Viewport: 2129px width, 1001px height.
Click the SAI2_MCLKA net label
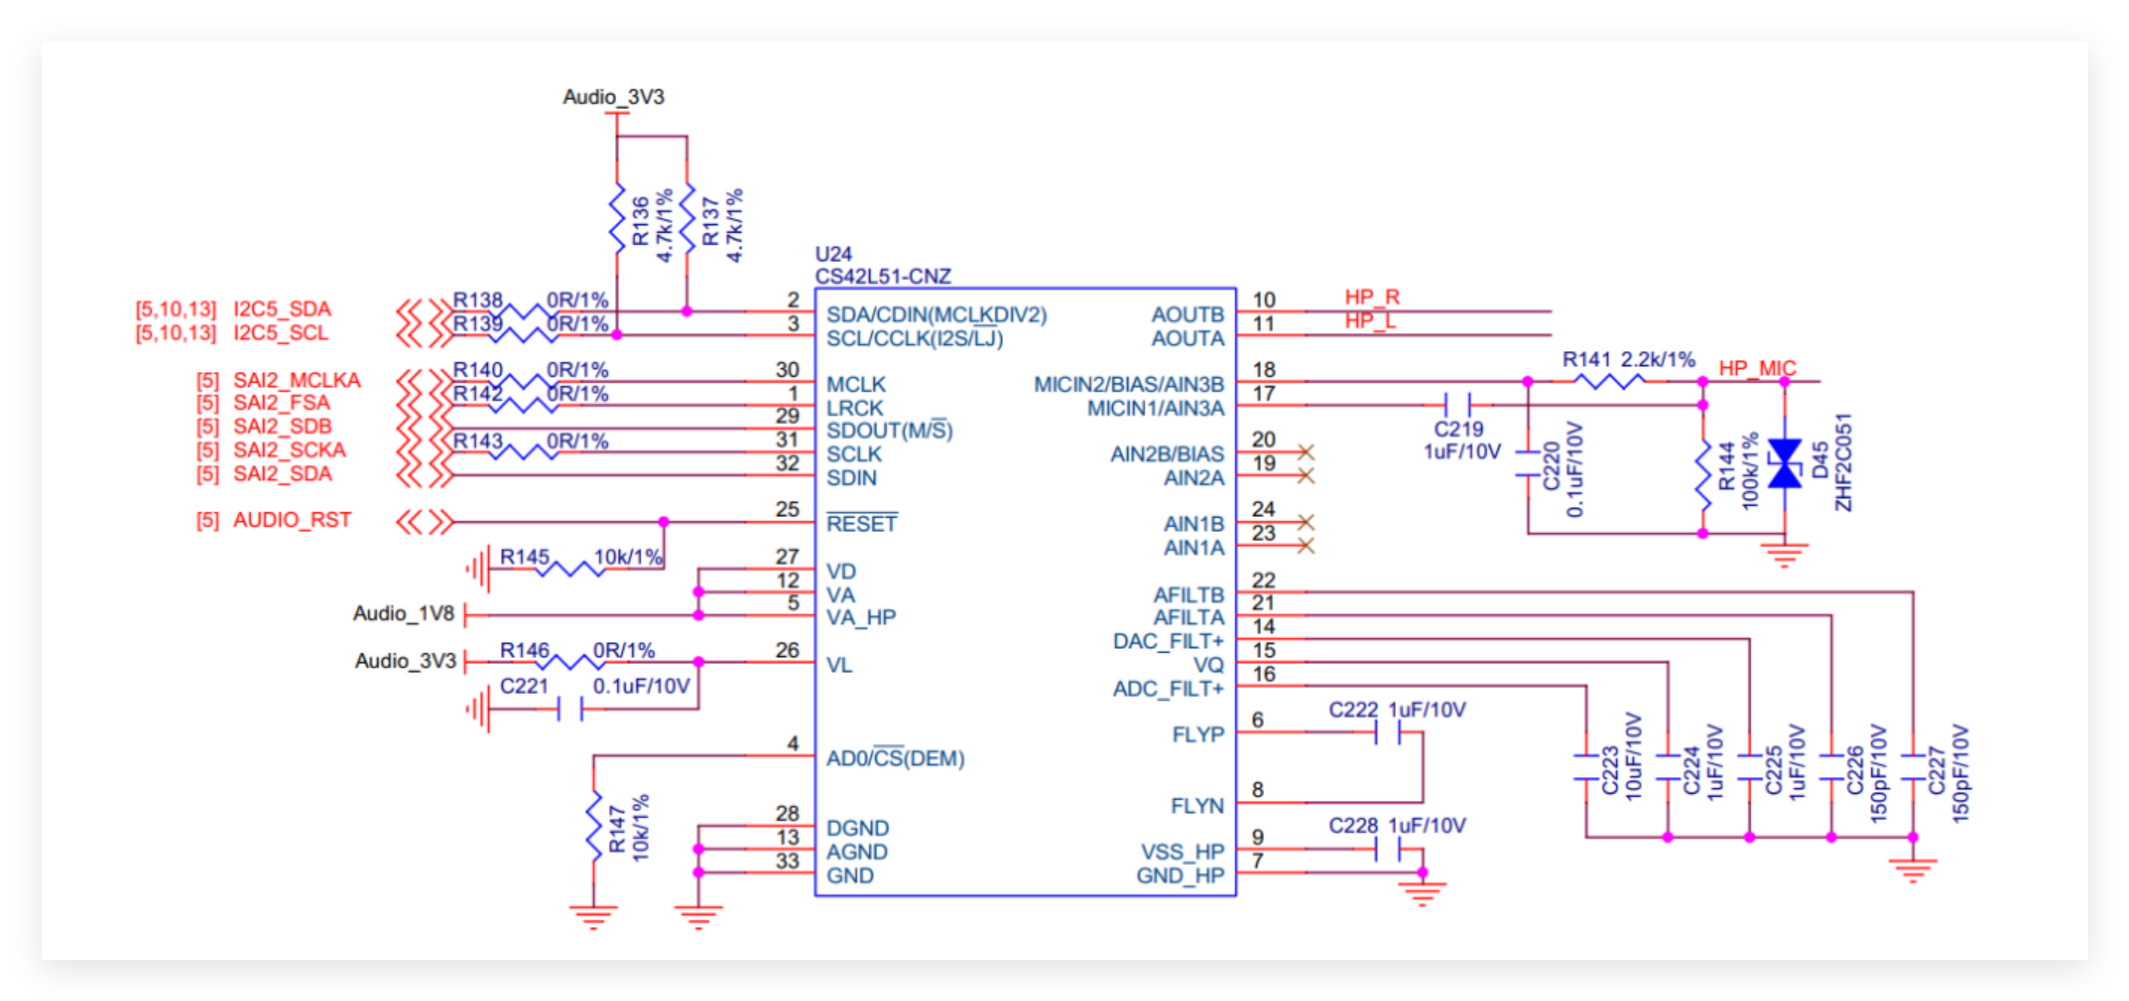coord(296,380)
